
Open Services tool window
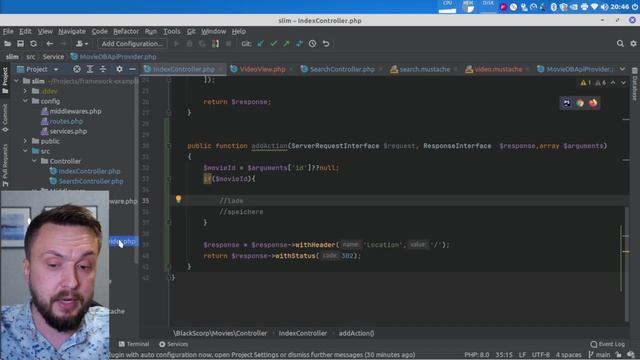[173, 344]
